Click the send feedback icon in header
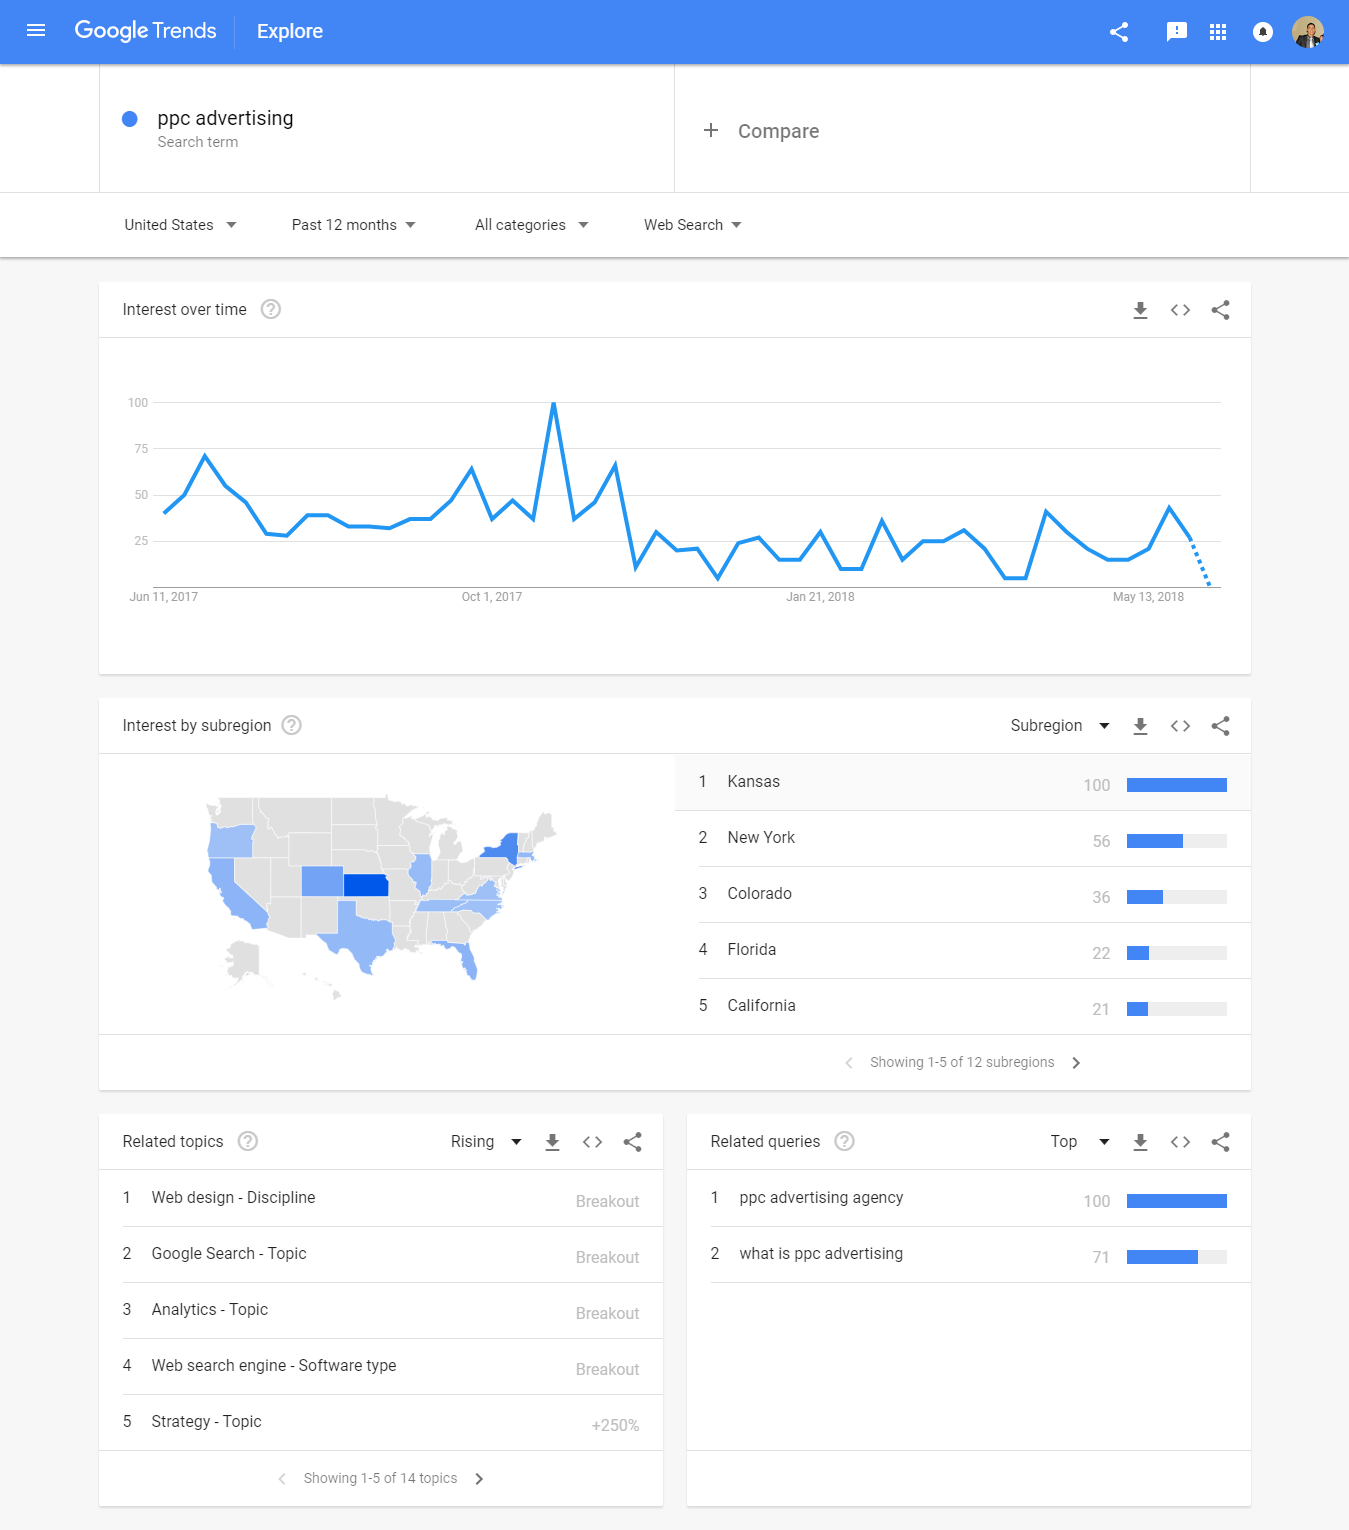This screenshot has height=1530, width=1349. (x=1177, y=32)
